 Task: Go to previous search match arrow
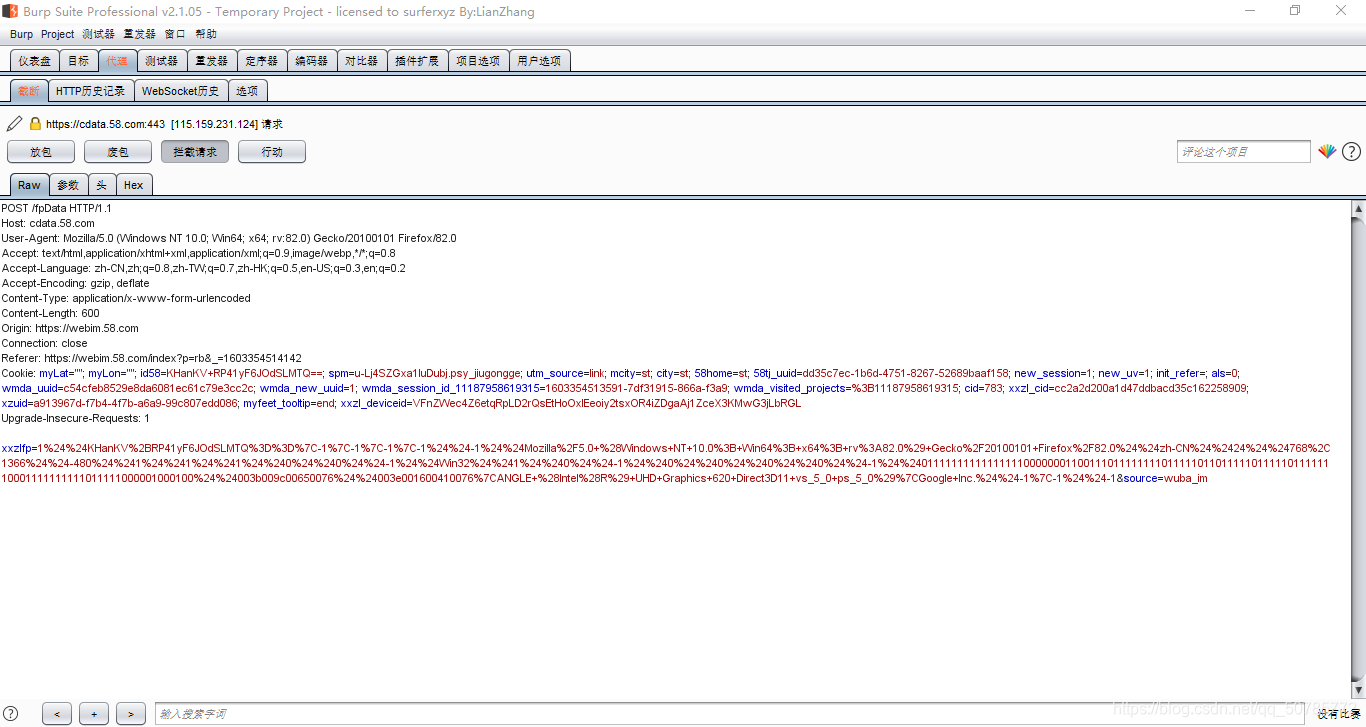point(57,713)
